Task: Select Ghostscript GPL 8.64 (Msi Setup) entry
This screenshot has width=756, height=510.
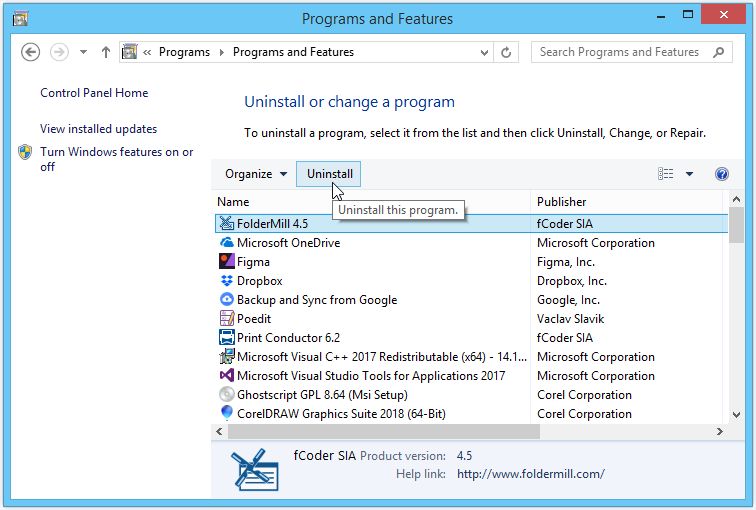Action: 322,395
